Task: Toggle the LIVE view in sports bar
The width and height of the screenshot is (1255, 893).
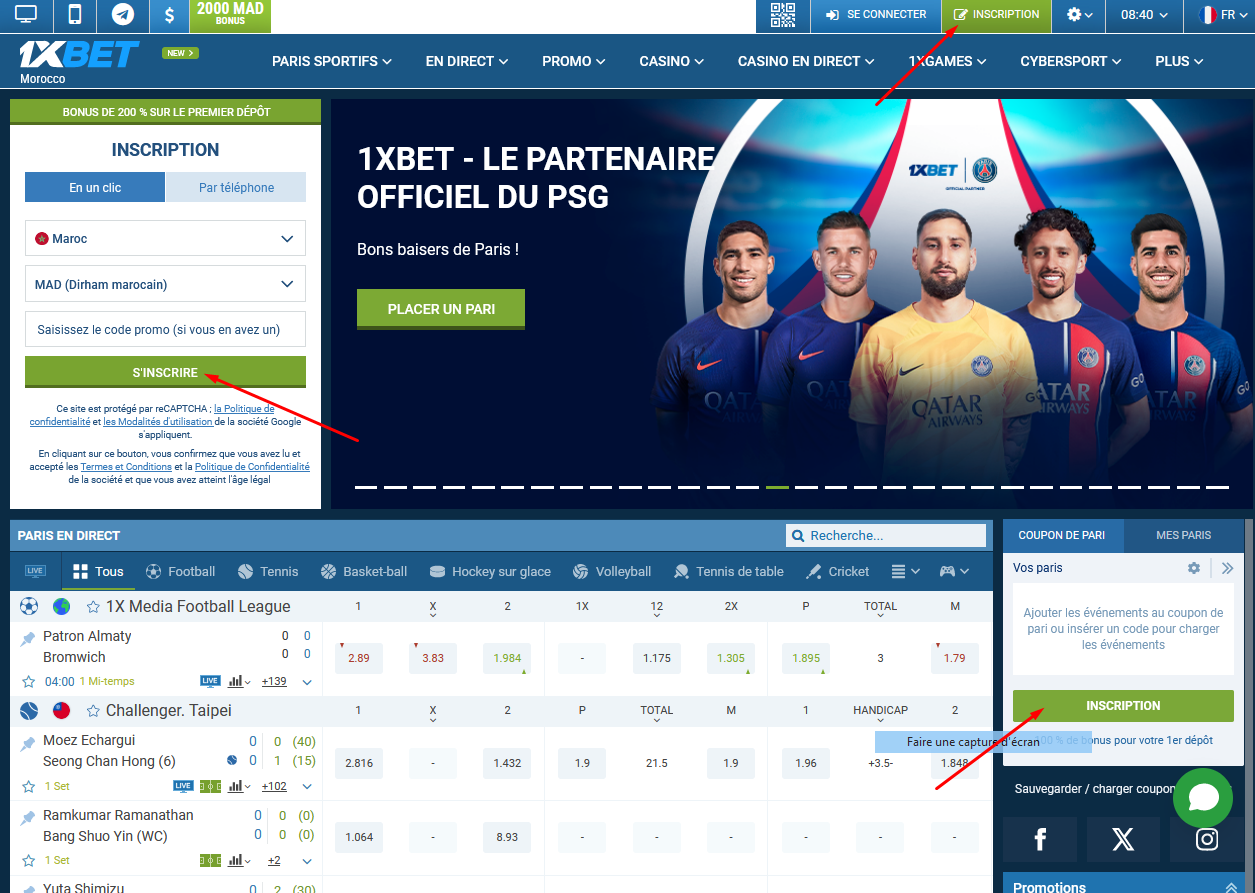Action: coord(33,571)
